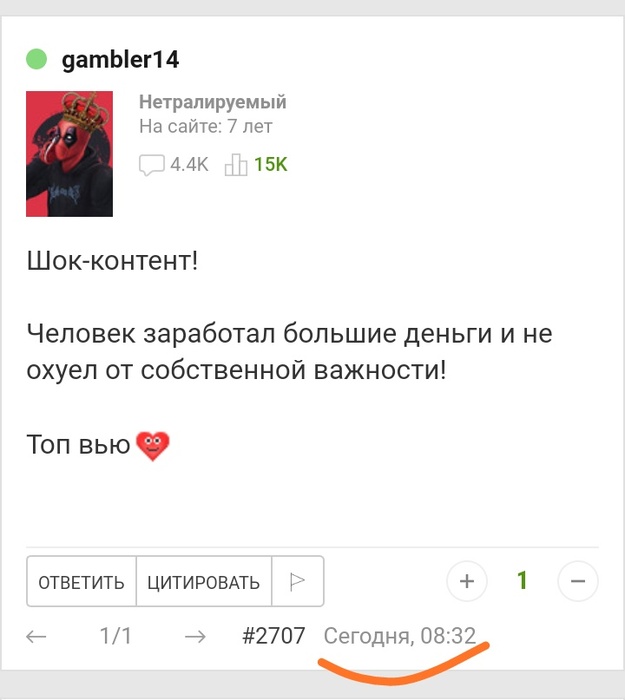Image resolution: width=625 pixels, height=700 pixels.
Task: Click the heart emoji in post
Action: coord(153,446)
